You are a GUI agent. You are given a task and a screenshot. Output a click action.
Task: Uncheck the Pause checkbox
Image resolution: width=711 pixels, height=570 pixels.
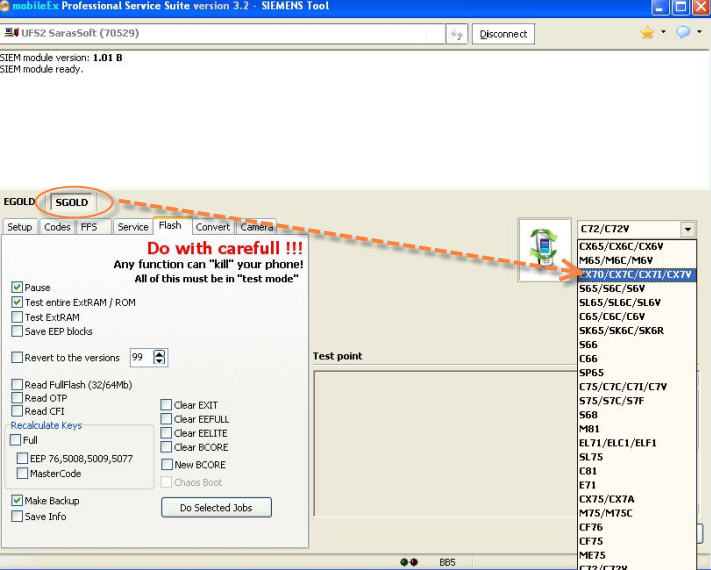17,287
